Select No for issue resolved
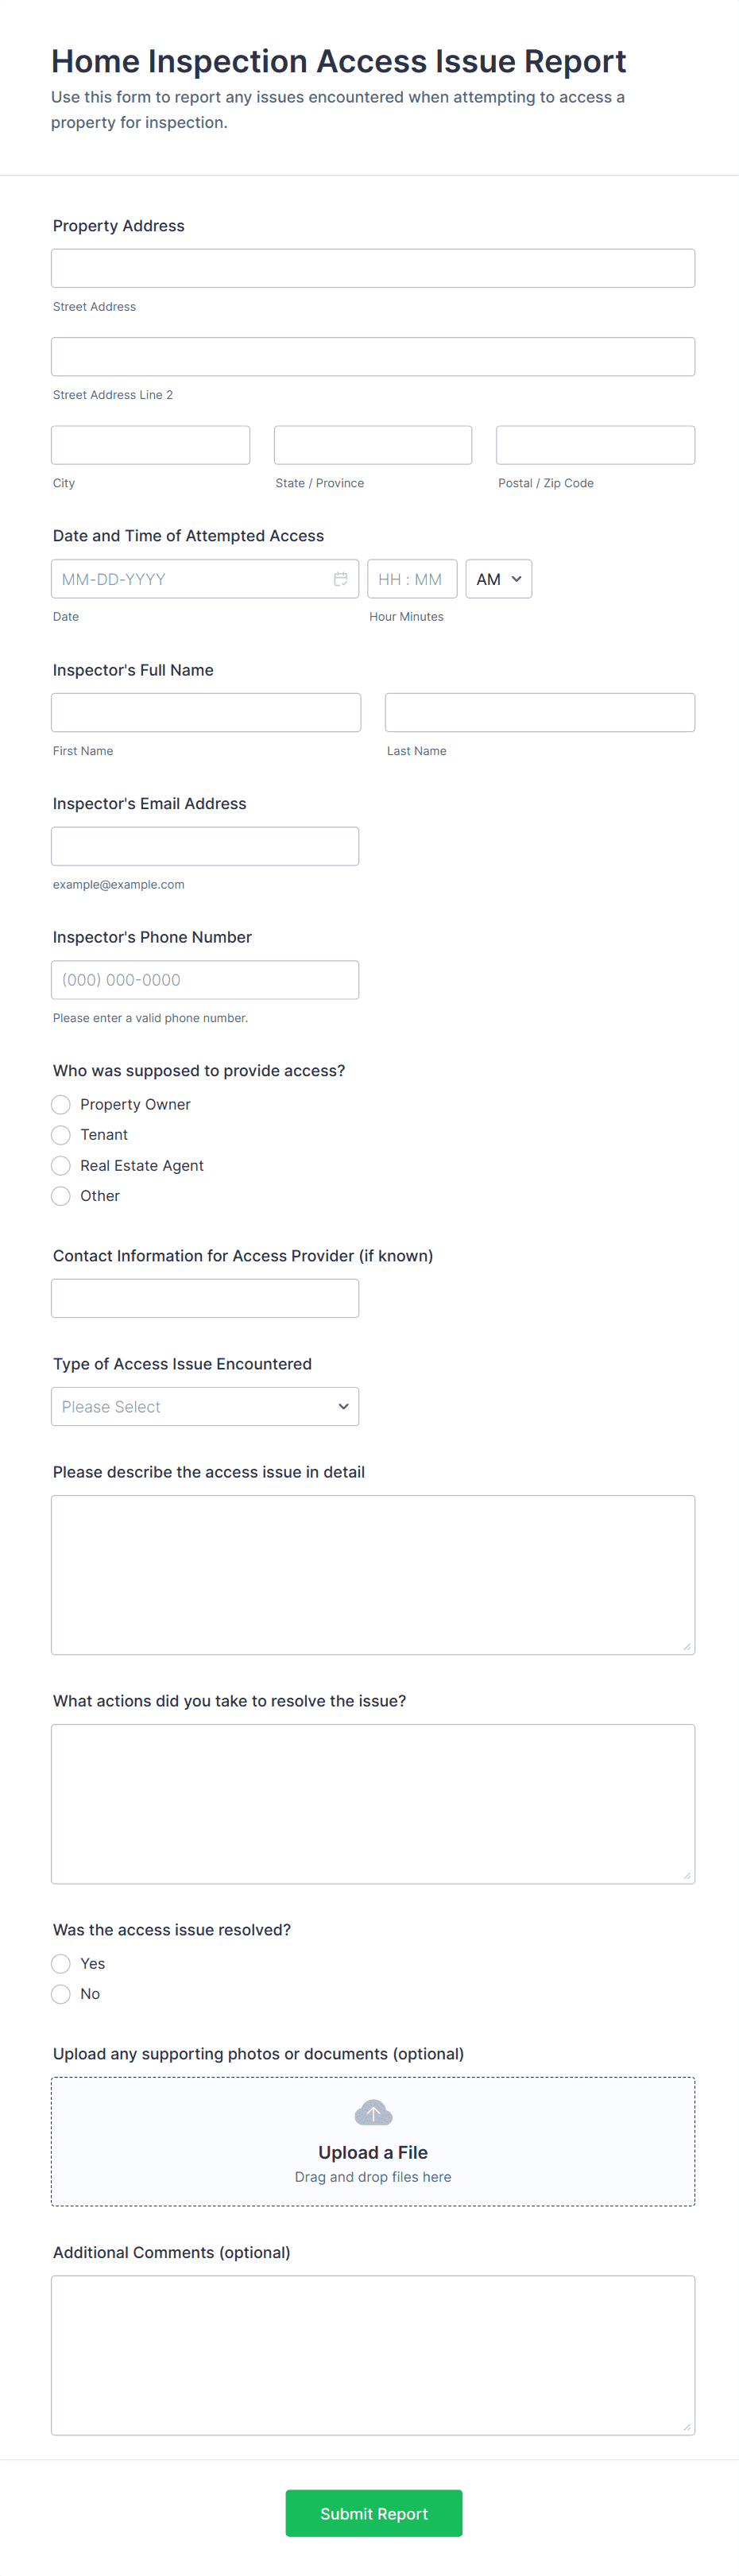 [x=61, y=1994]
